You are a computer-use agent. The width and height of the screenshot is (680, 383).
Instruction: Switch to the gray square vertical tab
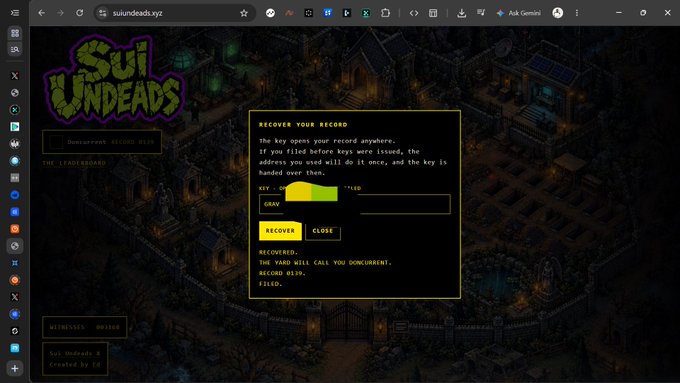click(15, 178)
